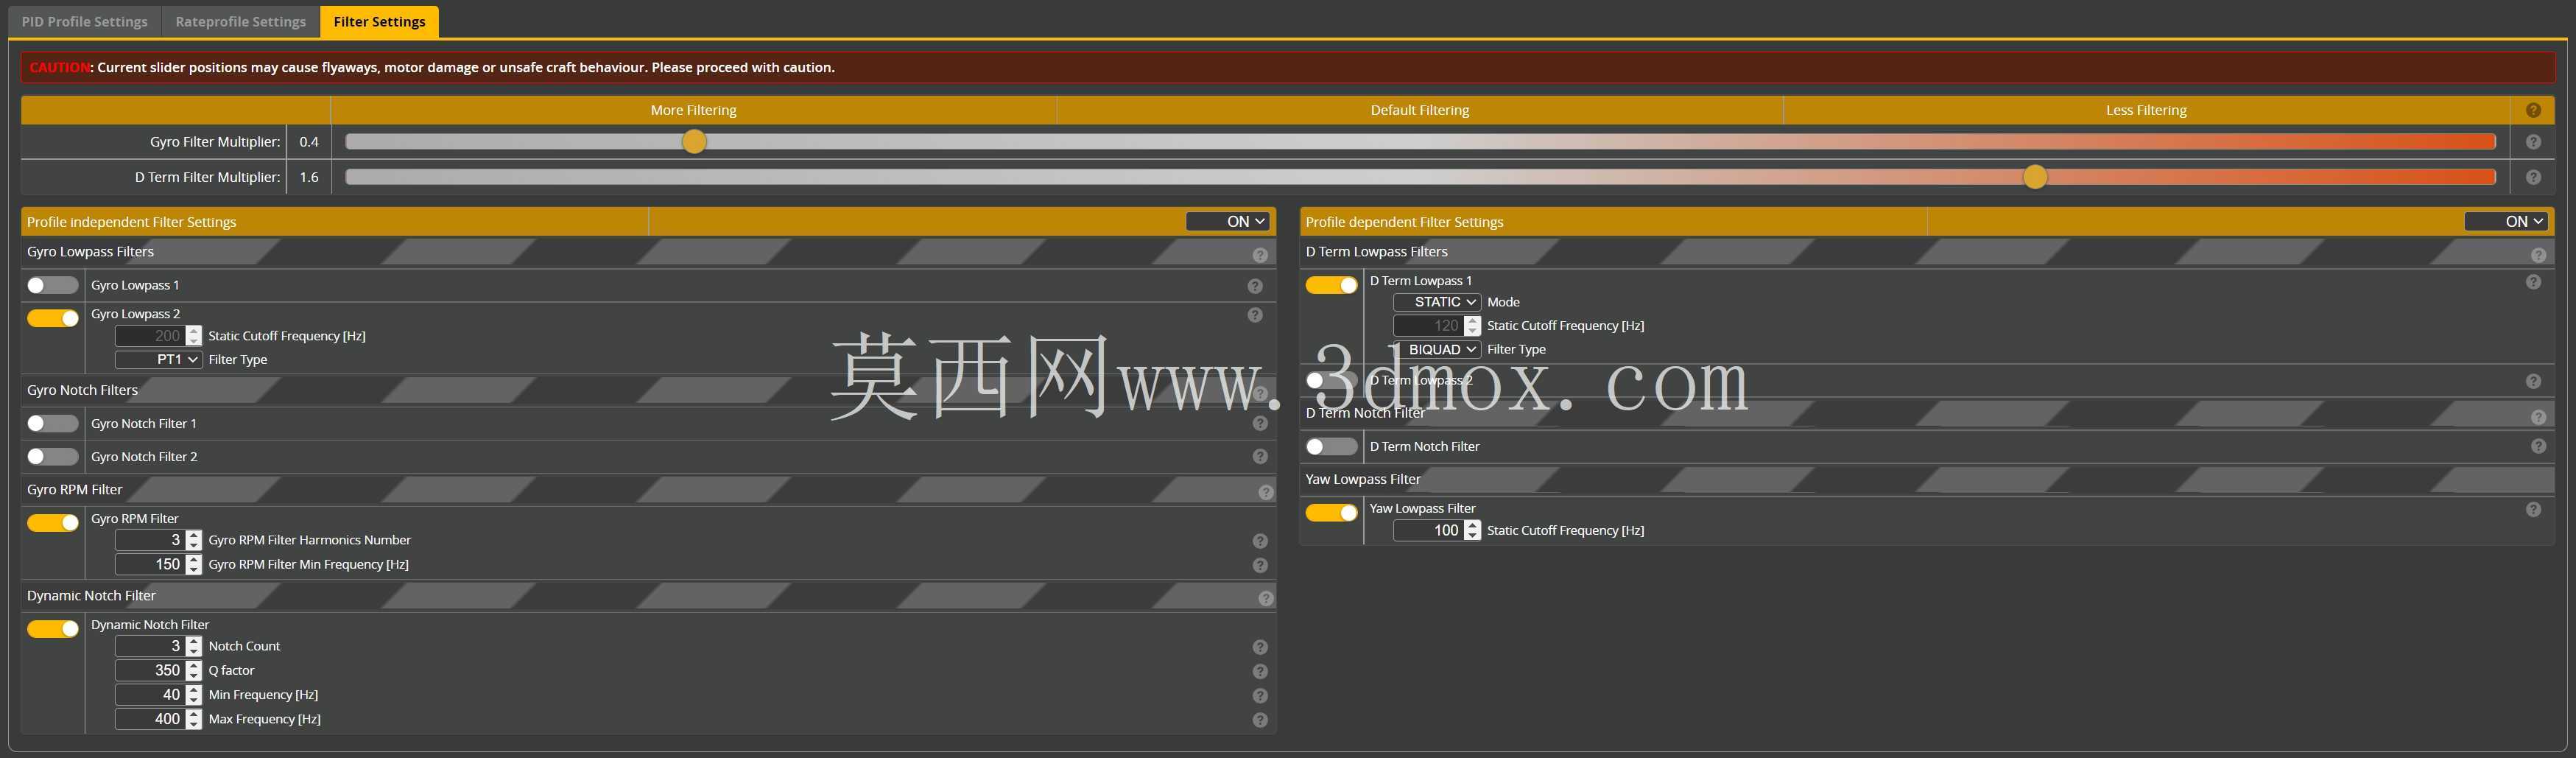This screenshot has height=758, width=2576.
Task: Open Gyro Lowpass 2 PT1 filter type dropdown
Action: point(159,359)
